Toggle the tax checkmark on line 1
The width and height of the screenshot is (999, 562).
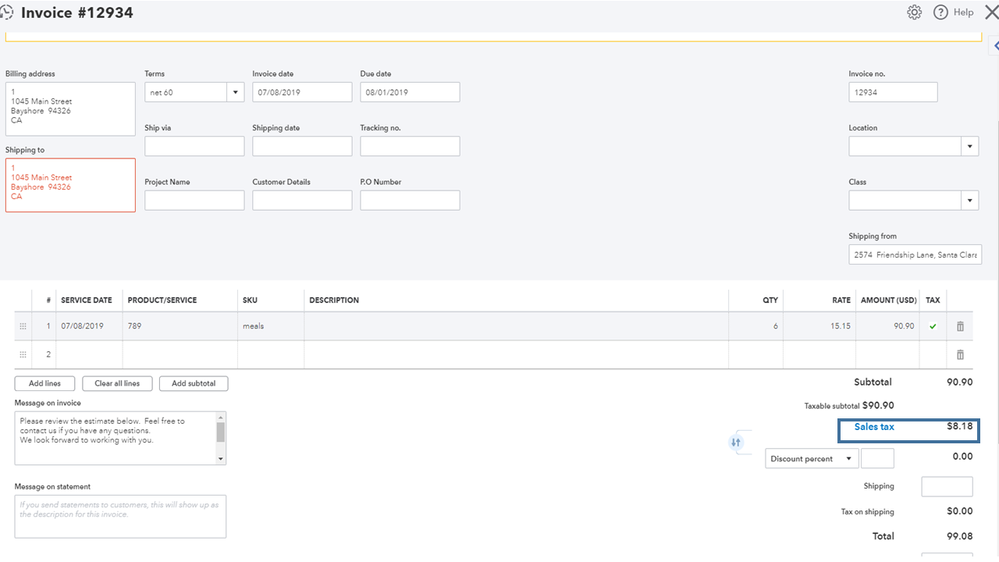[x=933, y=326]
